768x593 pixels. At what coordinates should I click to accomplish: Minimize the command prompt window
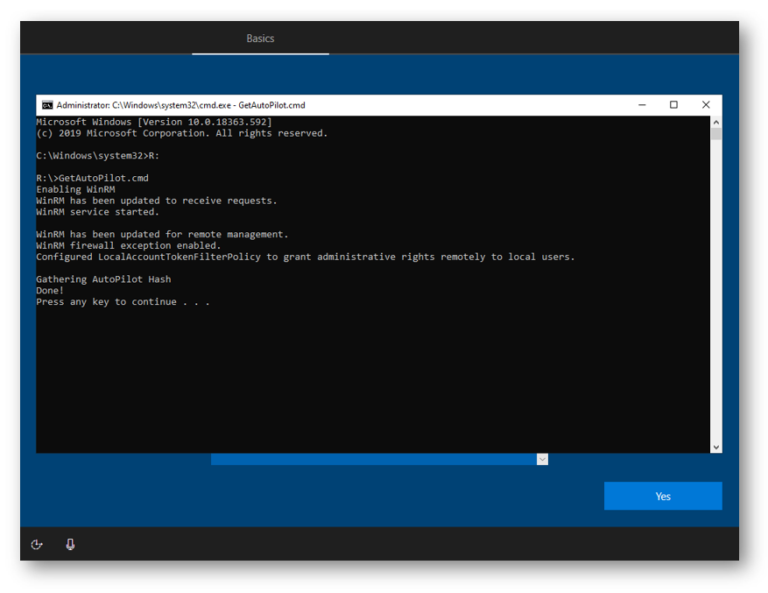(642, 105)
